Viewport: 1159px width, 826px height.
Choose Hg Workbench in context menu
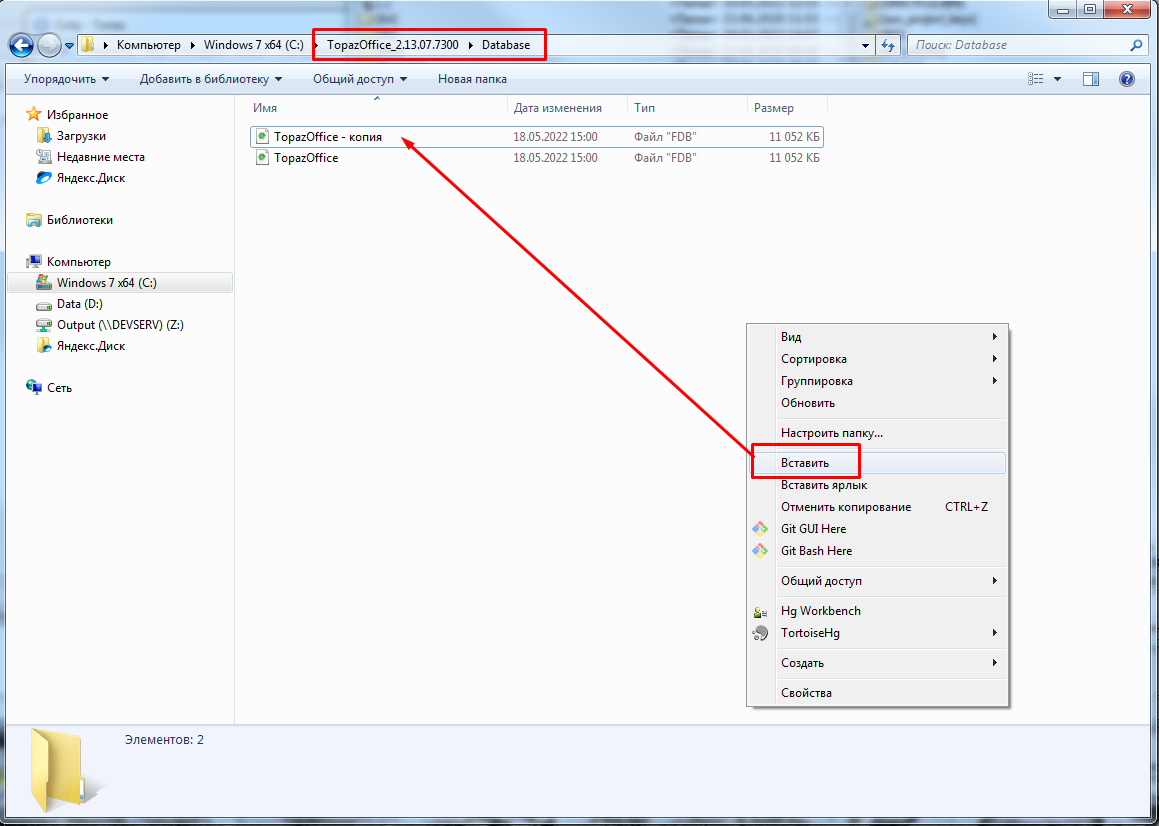(x=877, y=611)
